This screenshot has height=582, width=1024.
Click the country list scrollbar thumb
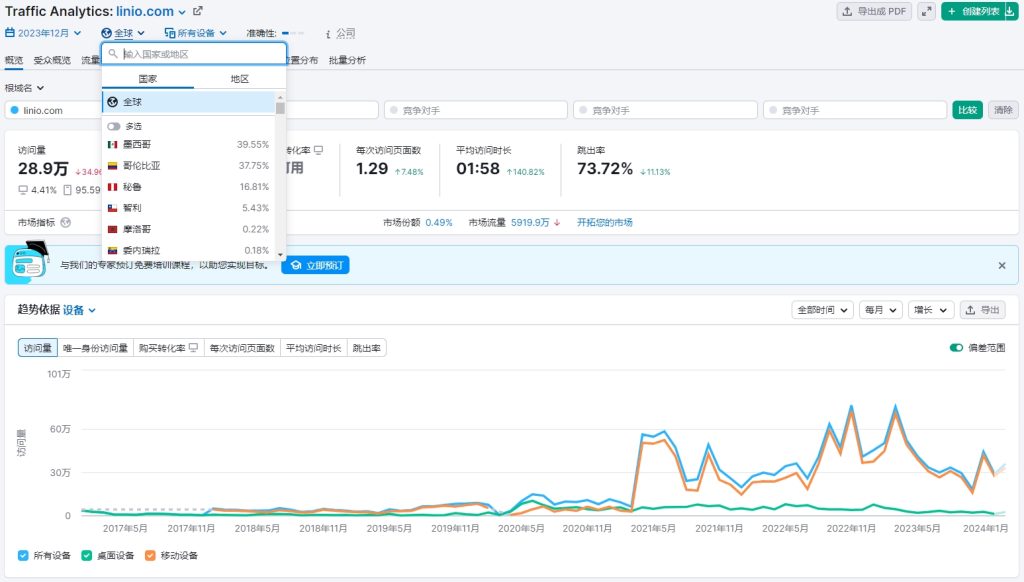280,108
